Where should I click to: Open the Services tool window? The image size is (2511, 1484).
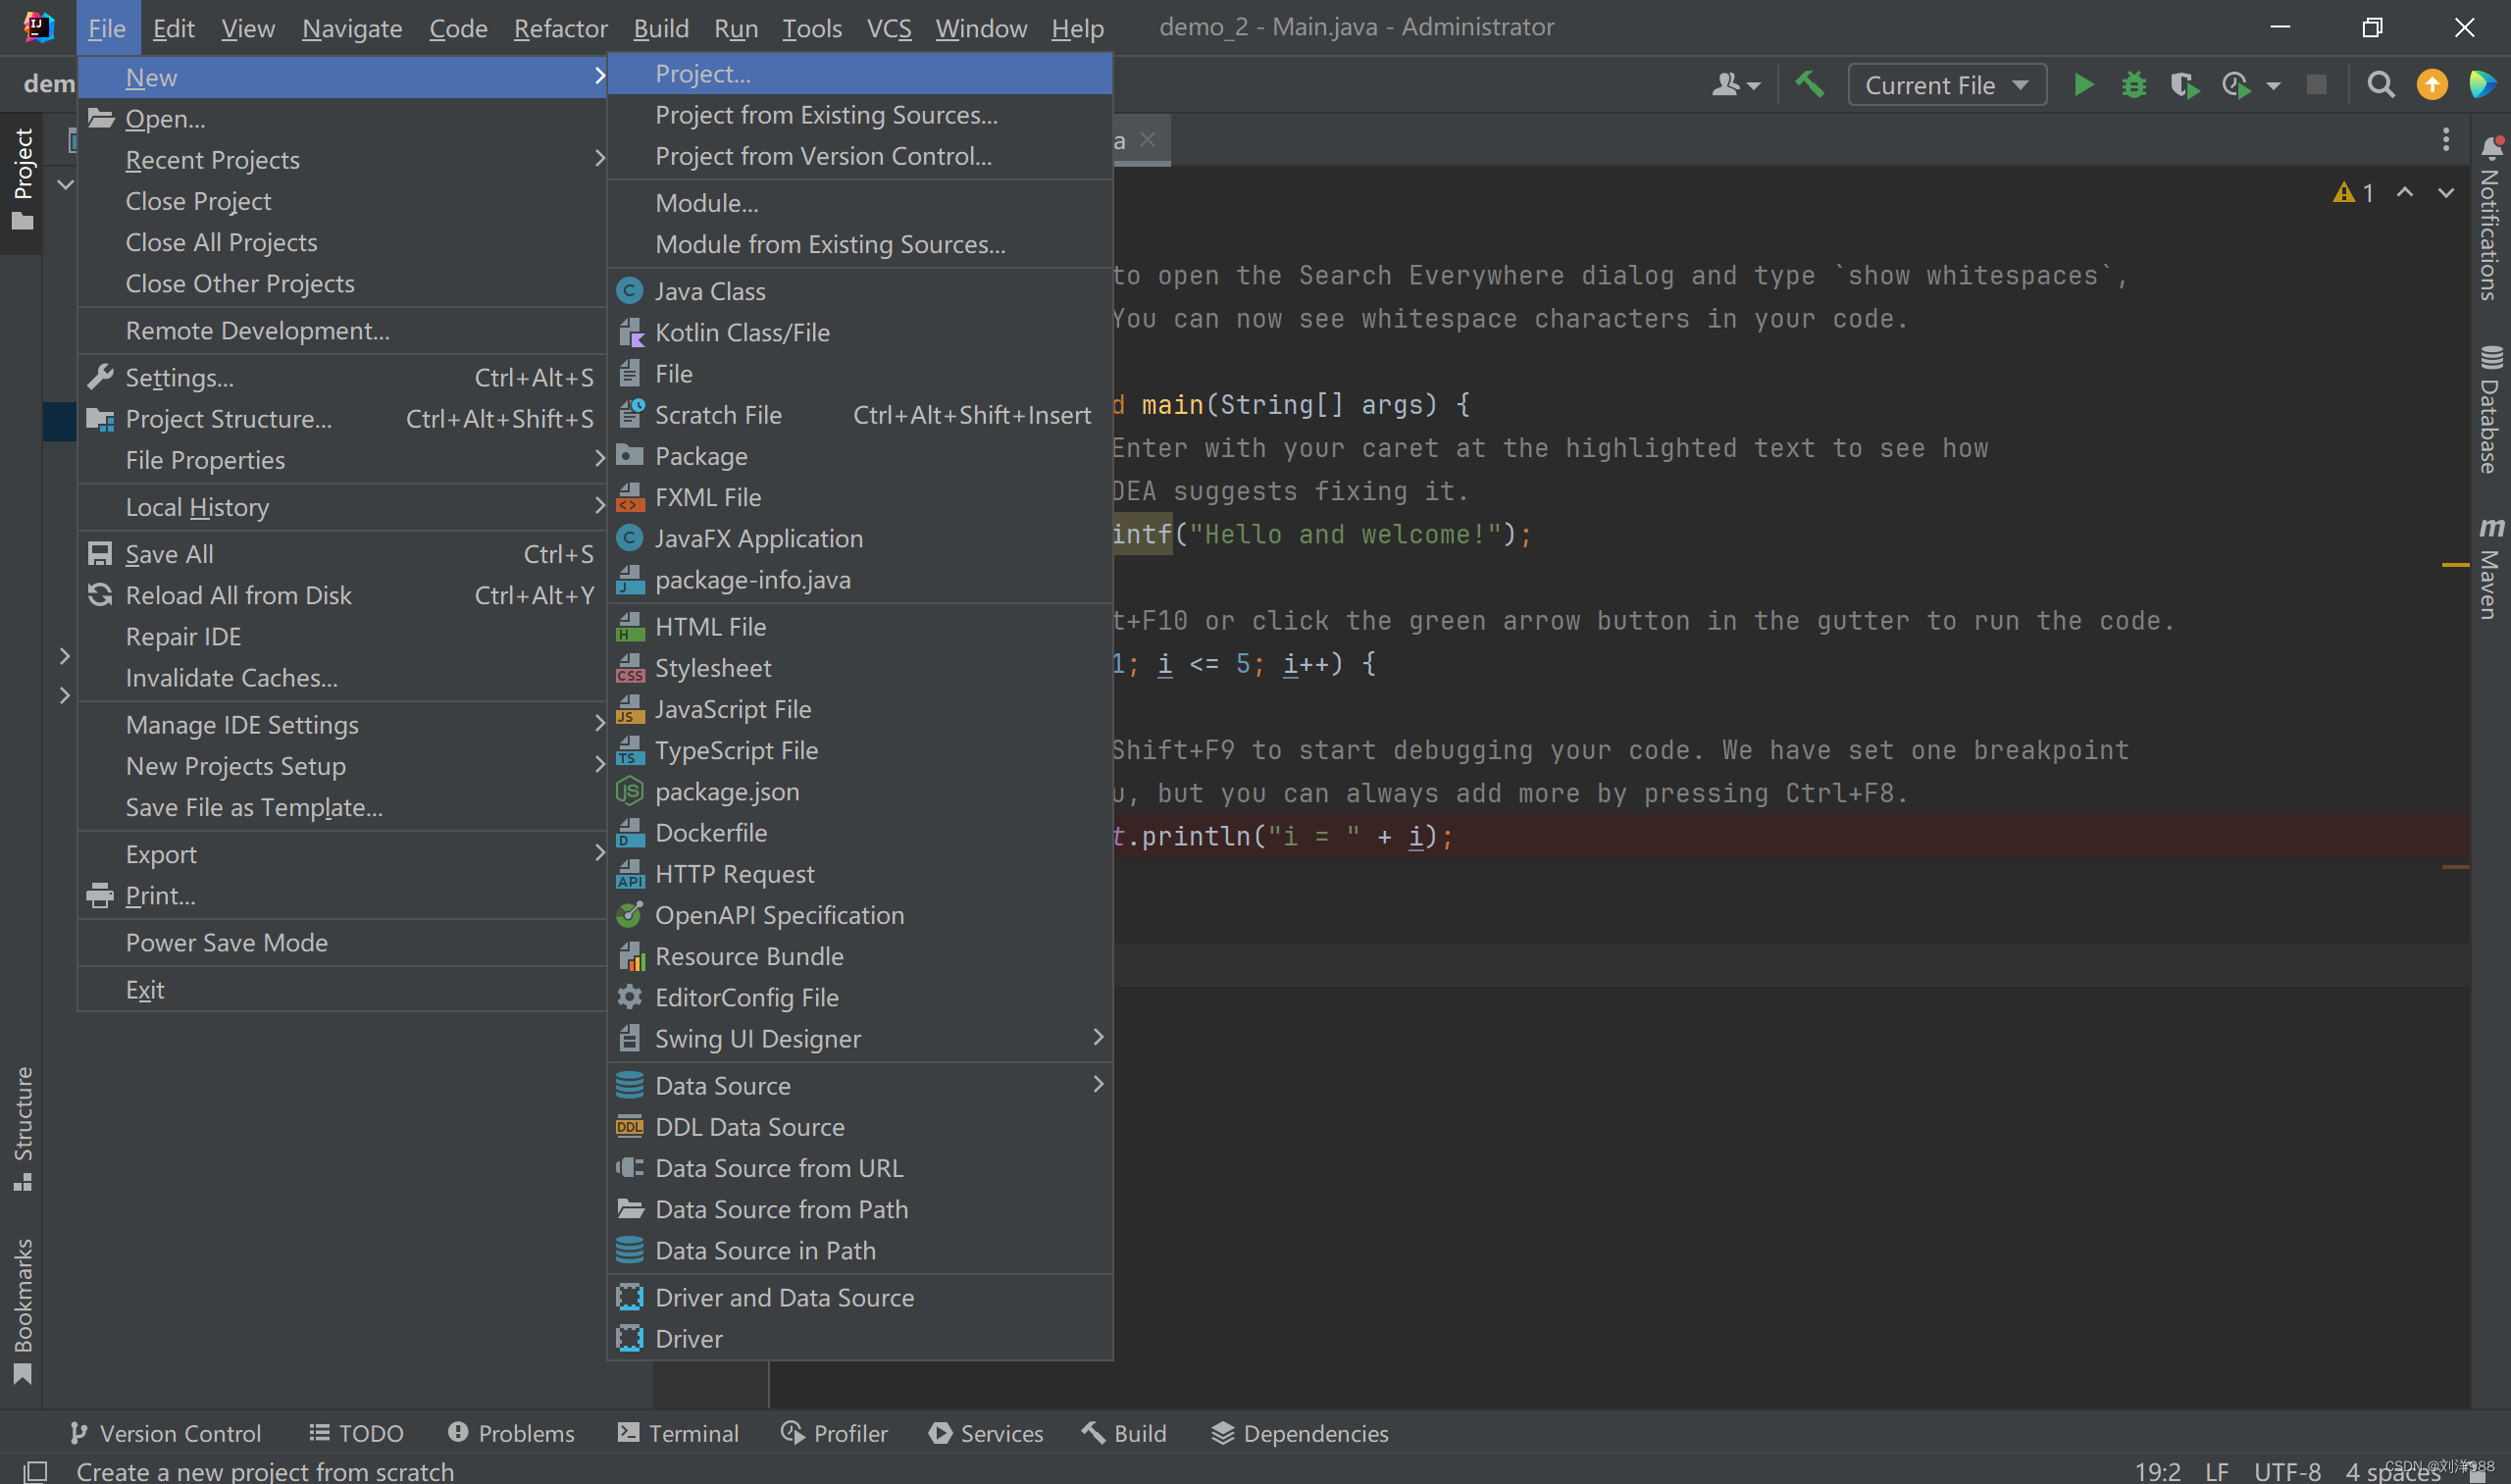(985, 1433)
